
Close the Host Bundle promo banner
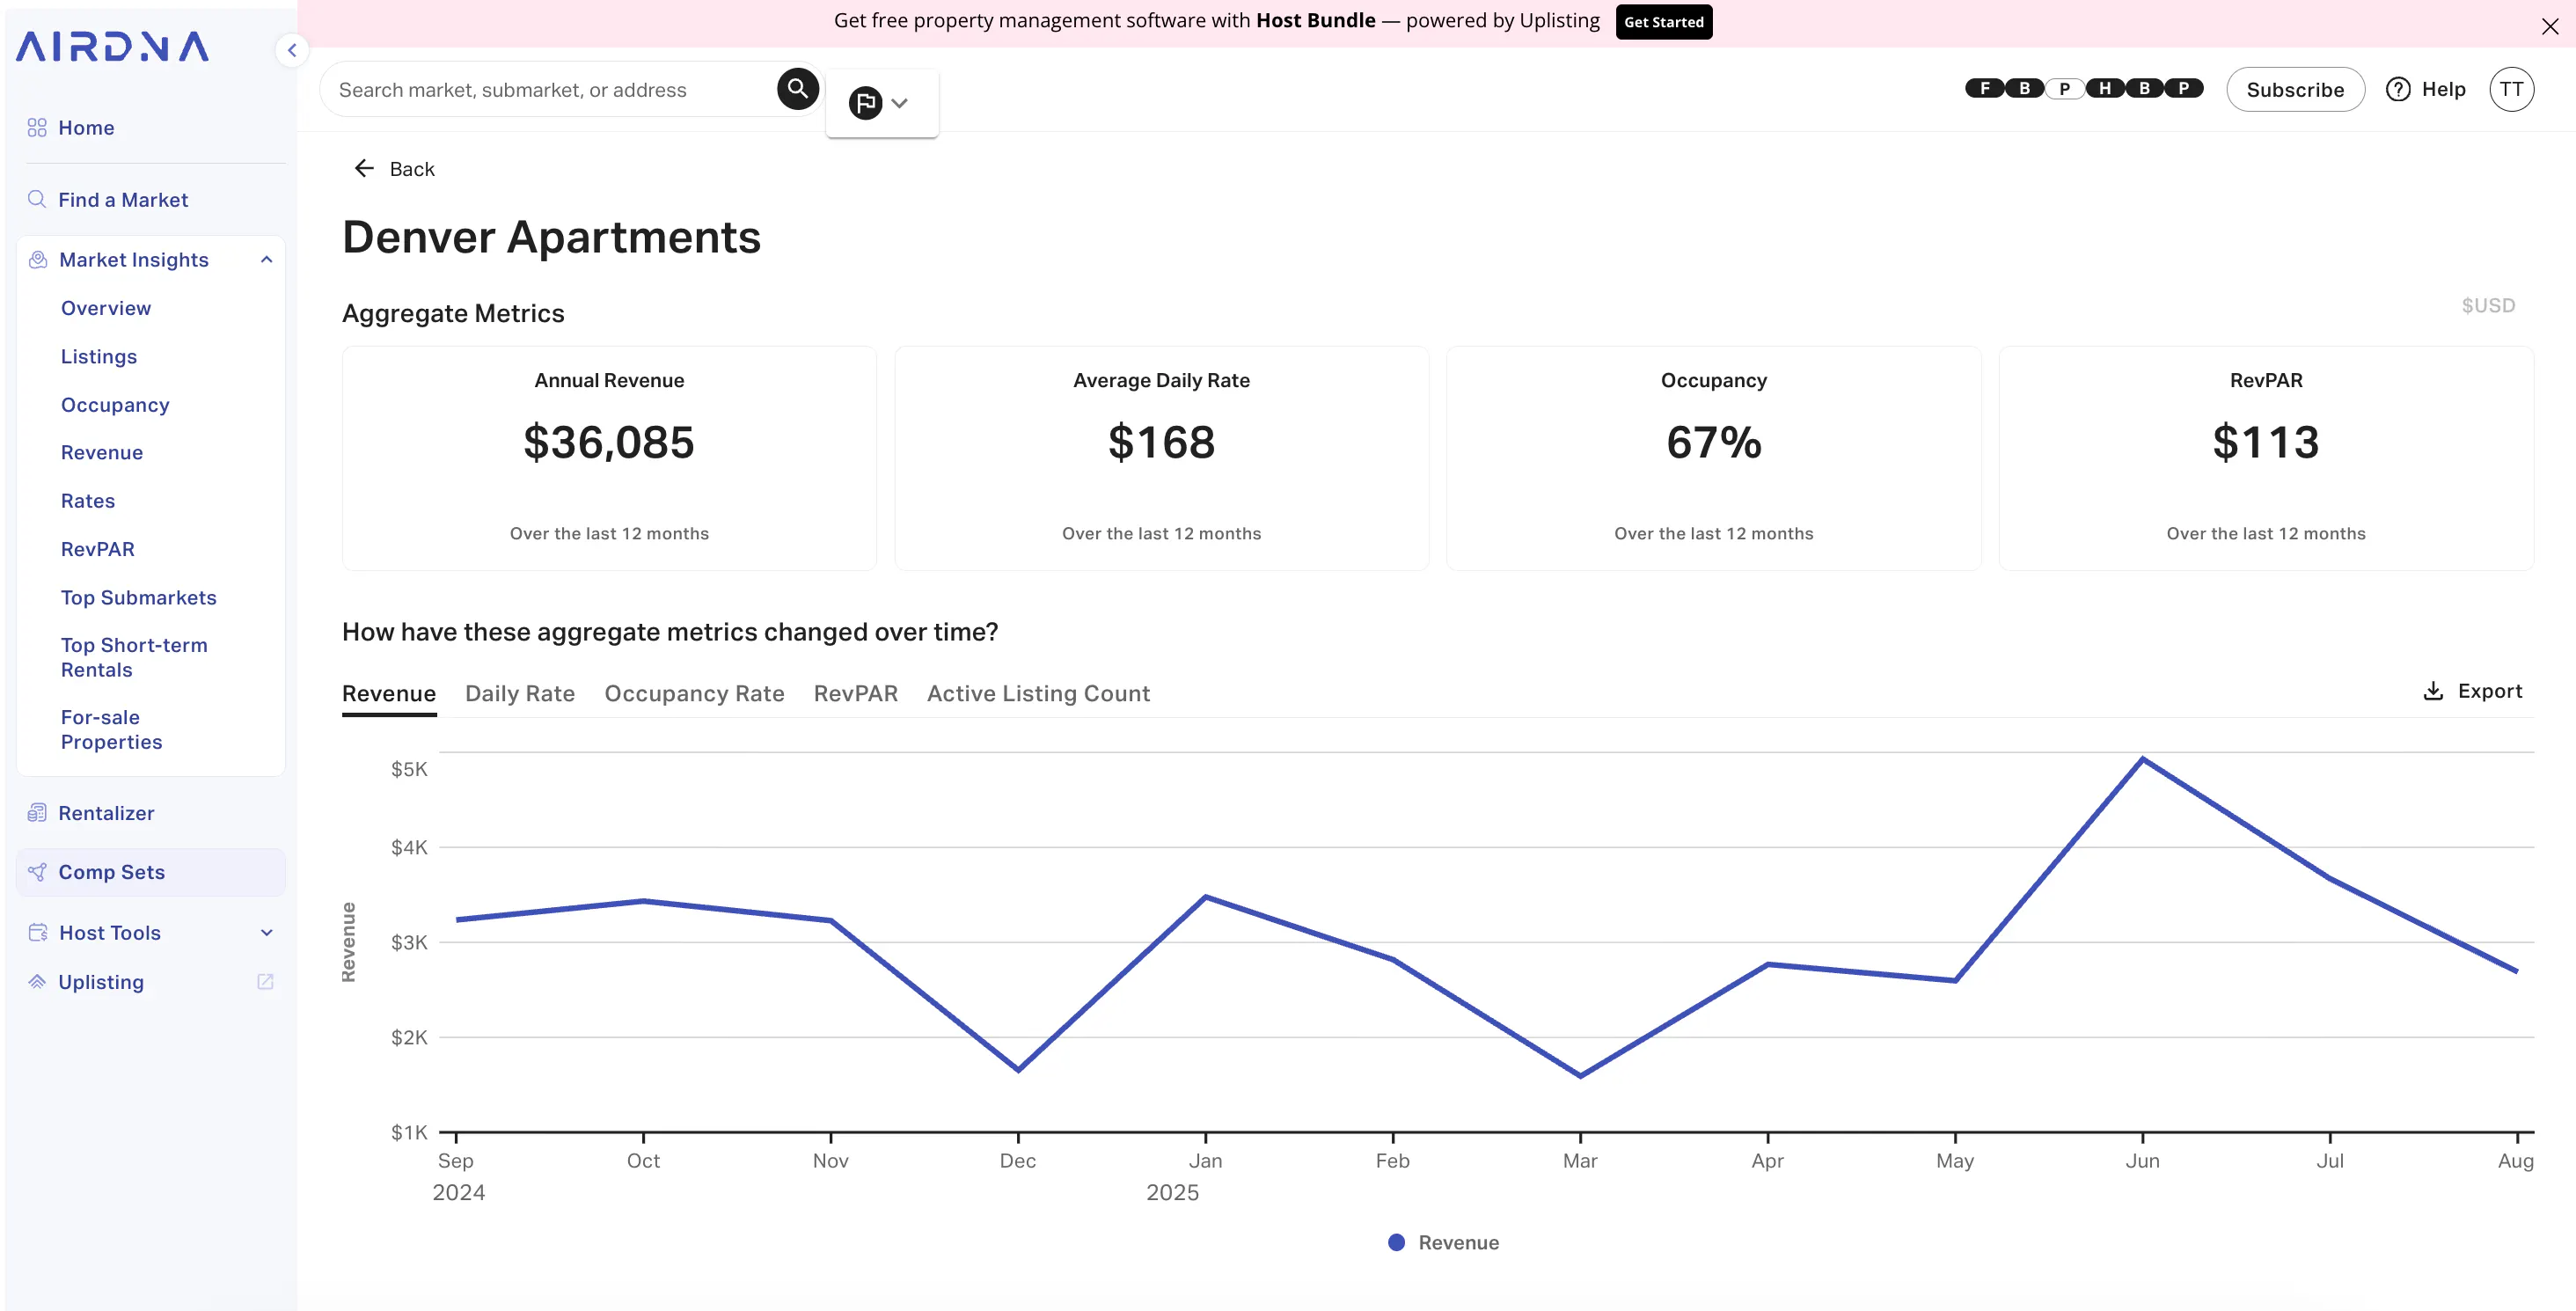2549,26
